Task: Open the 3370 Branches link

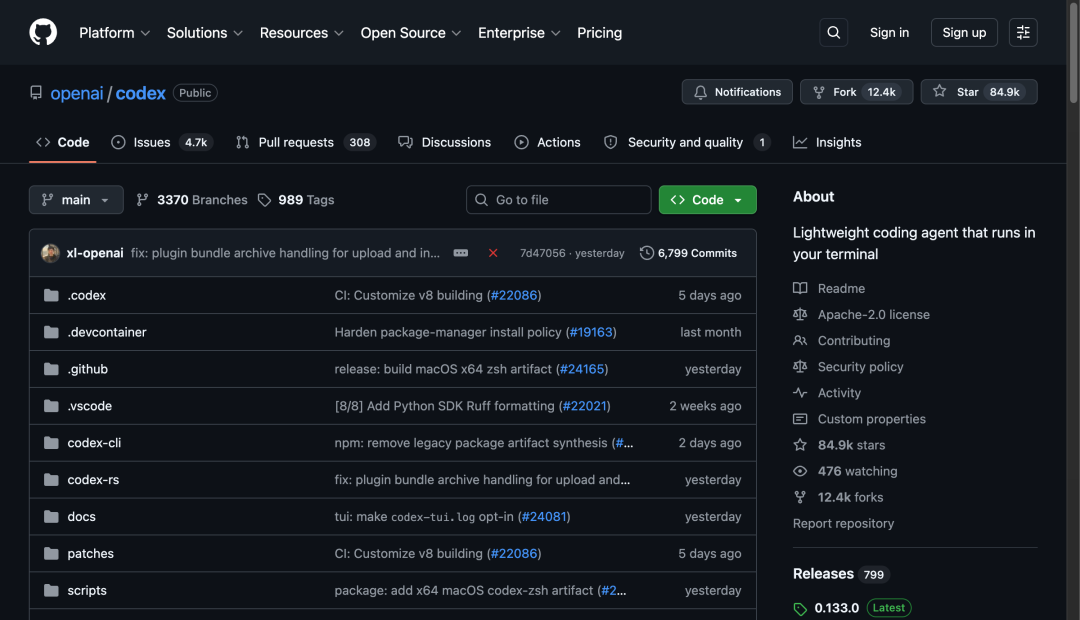Action: (x=191, y=200)
